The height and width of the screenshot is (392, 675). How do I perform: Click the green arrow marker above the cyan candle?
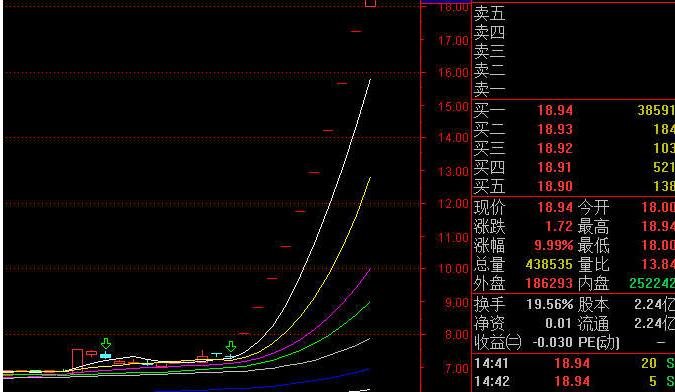pyautogui.click(x=105, y=343)
